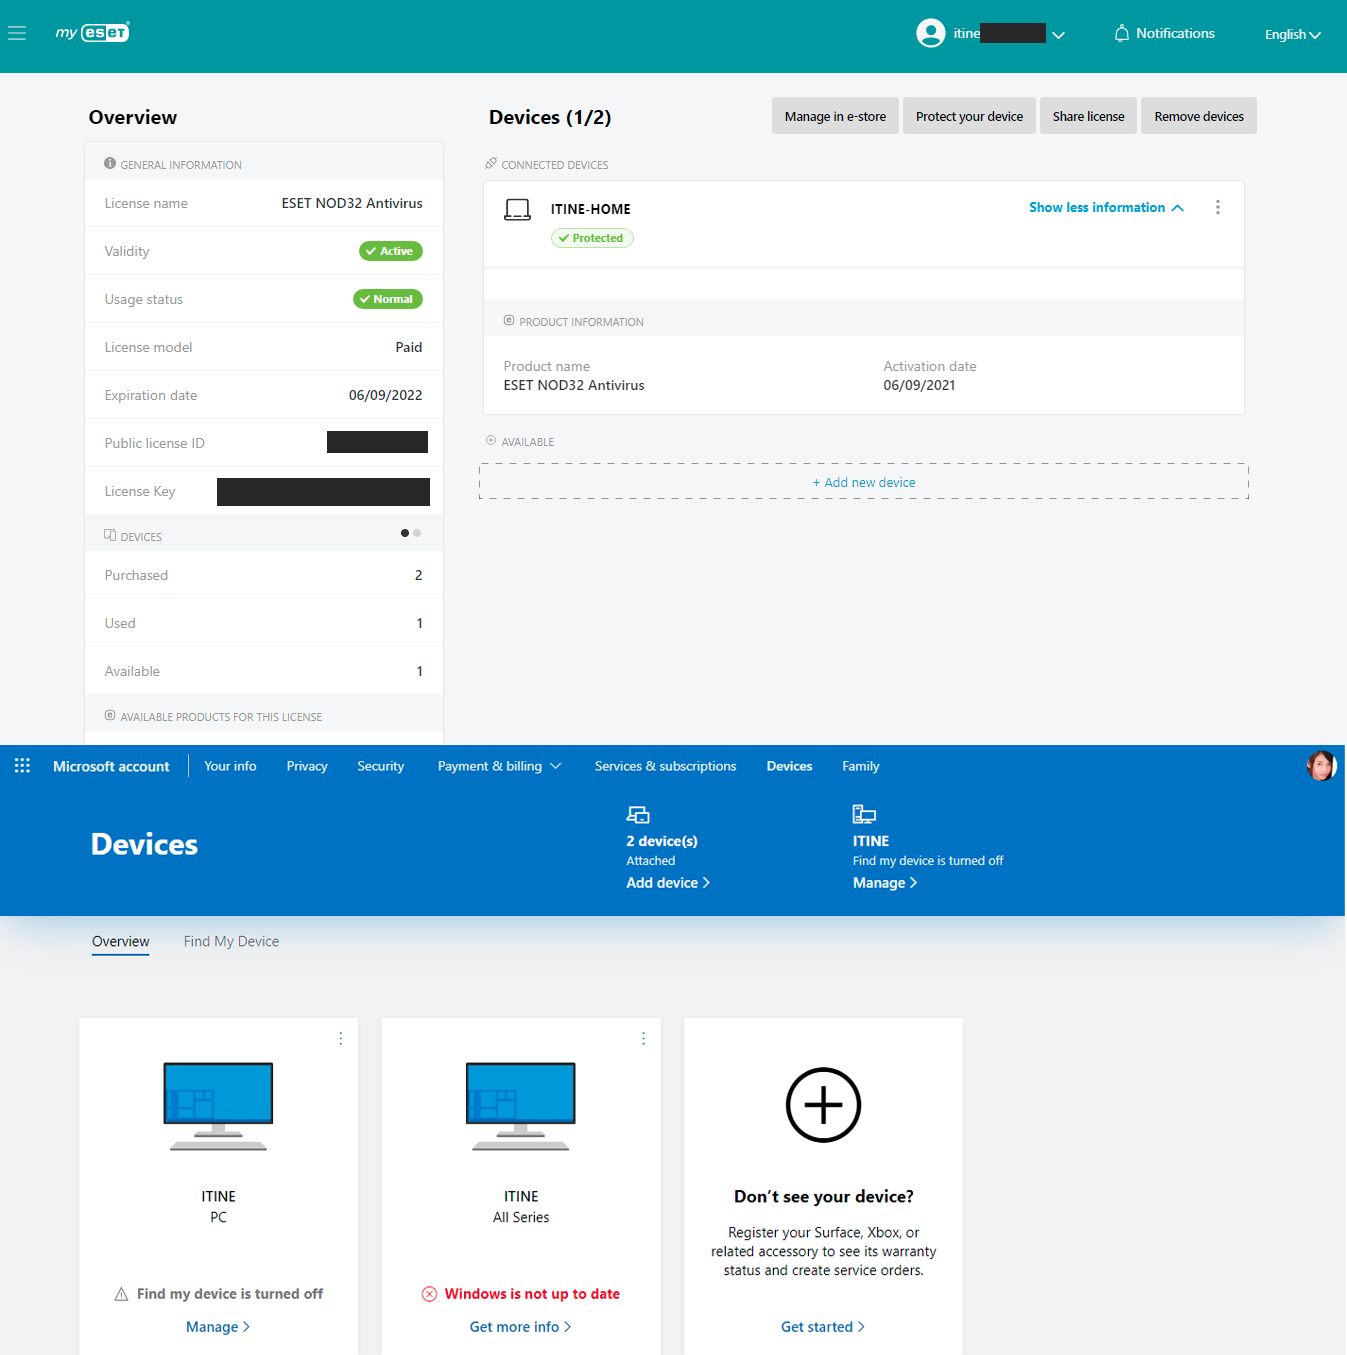Click the Product Information icon

click(x=509, y=320)
